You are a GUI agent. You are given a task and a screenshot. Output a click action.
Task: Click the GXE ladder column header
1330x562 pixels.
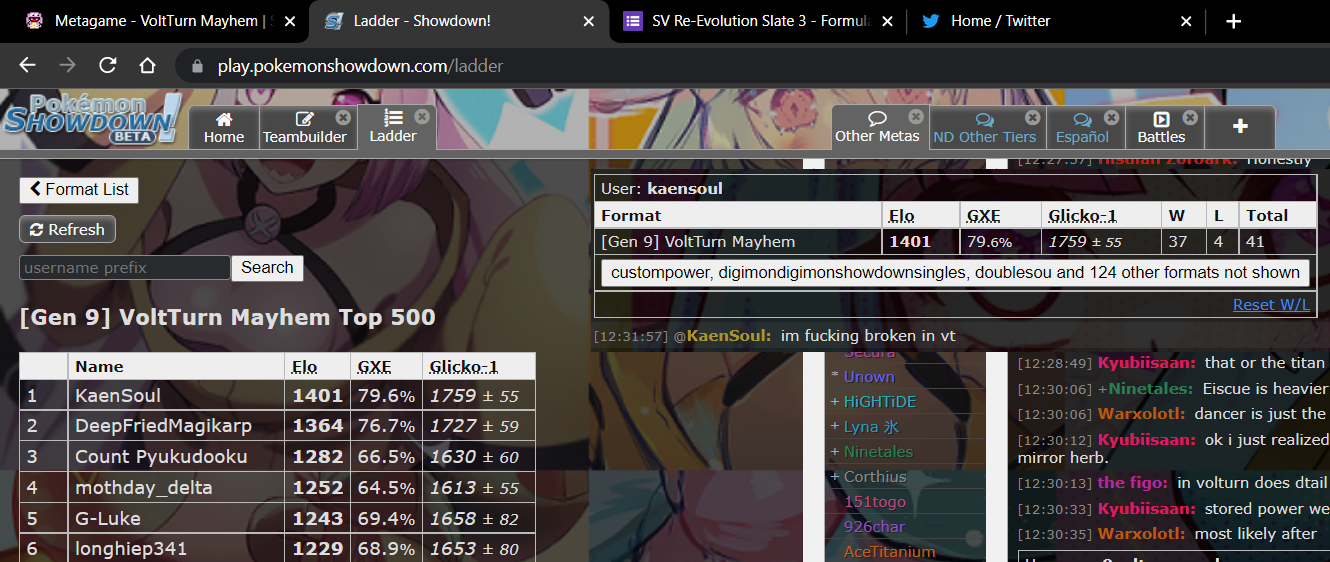tap(375, 367)
